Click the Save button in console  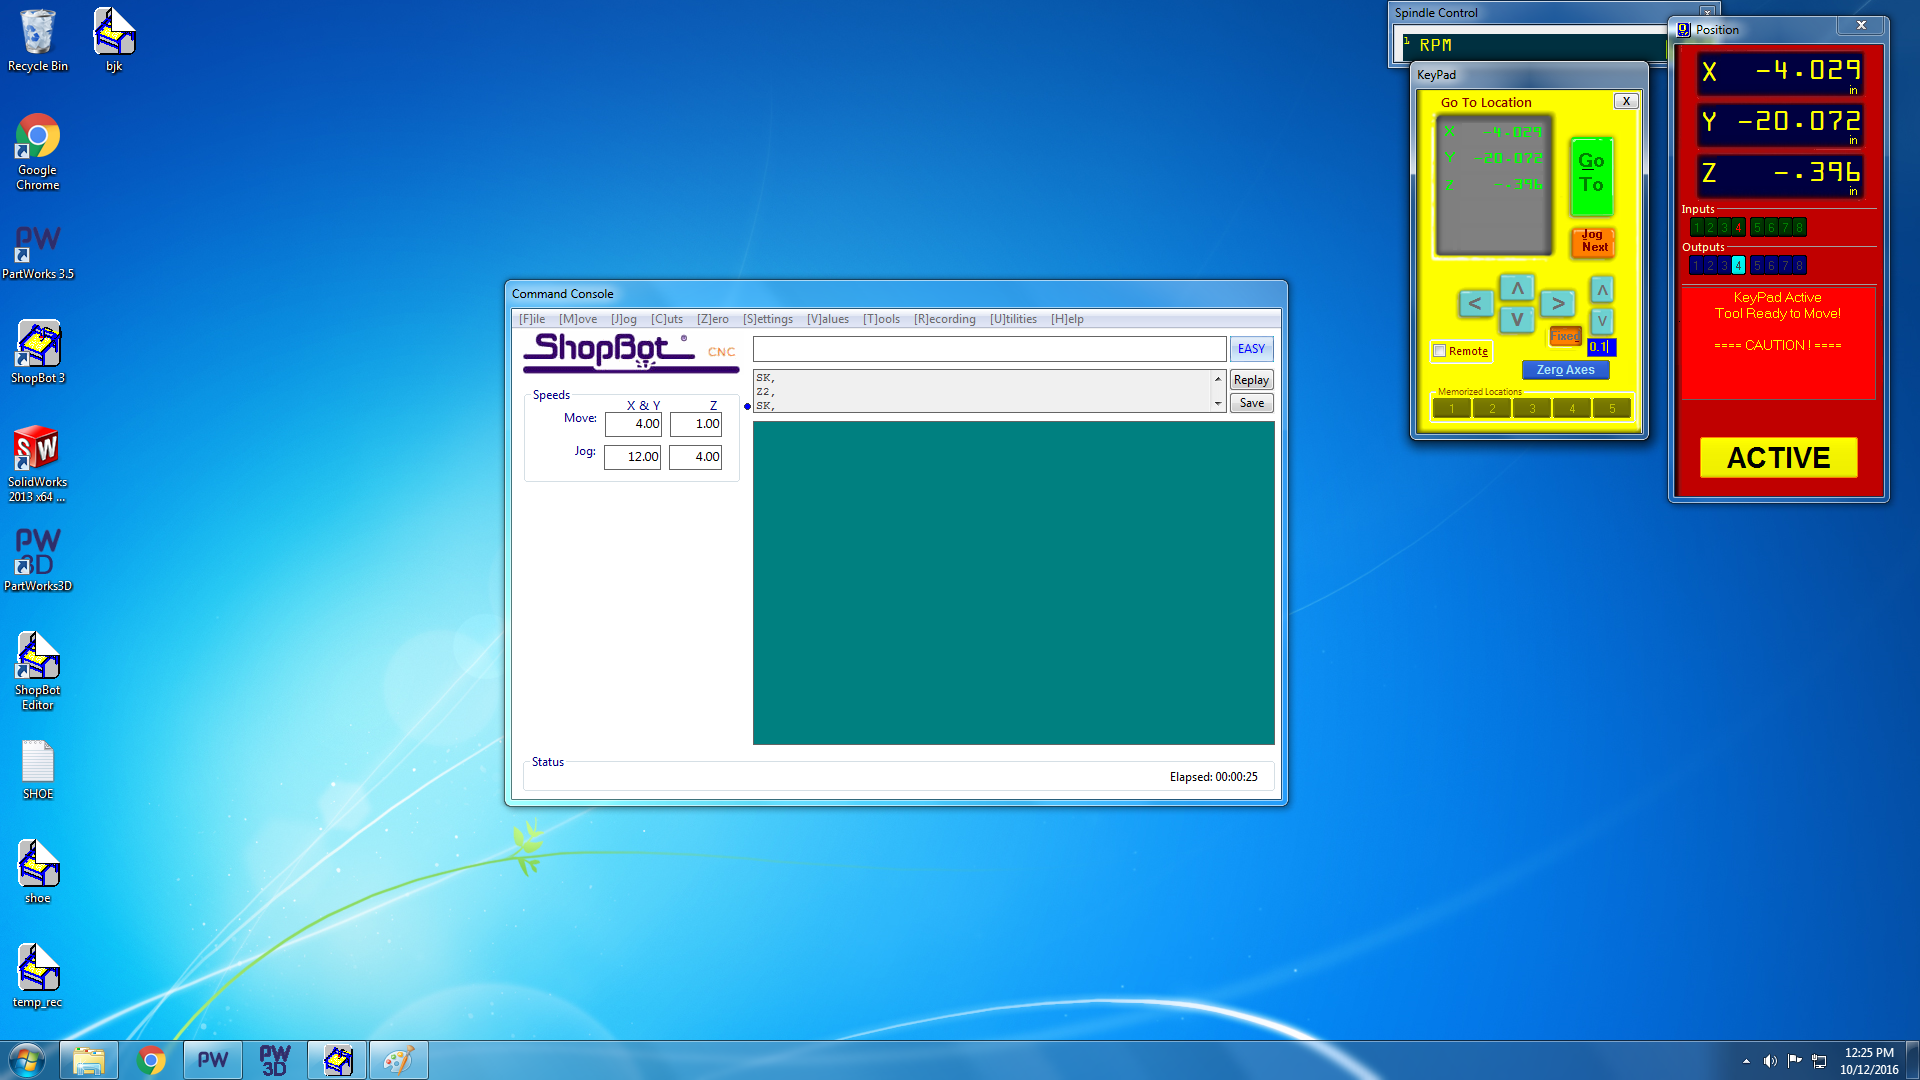(x=1251, y=403)
